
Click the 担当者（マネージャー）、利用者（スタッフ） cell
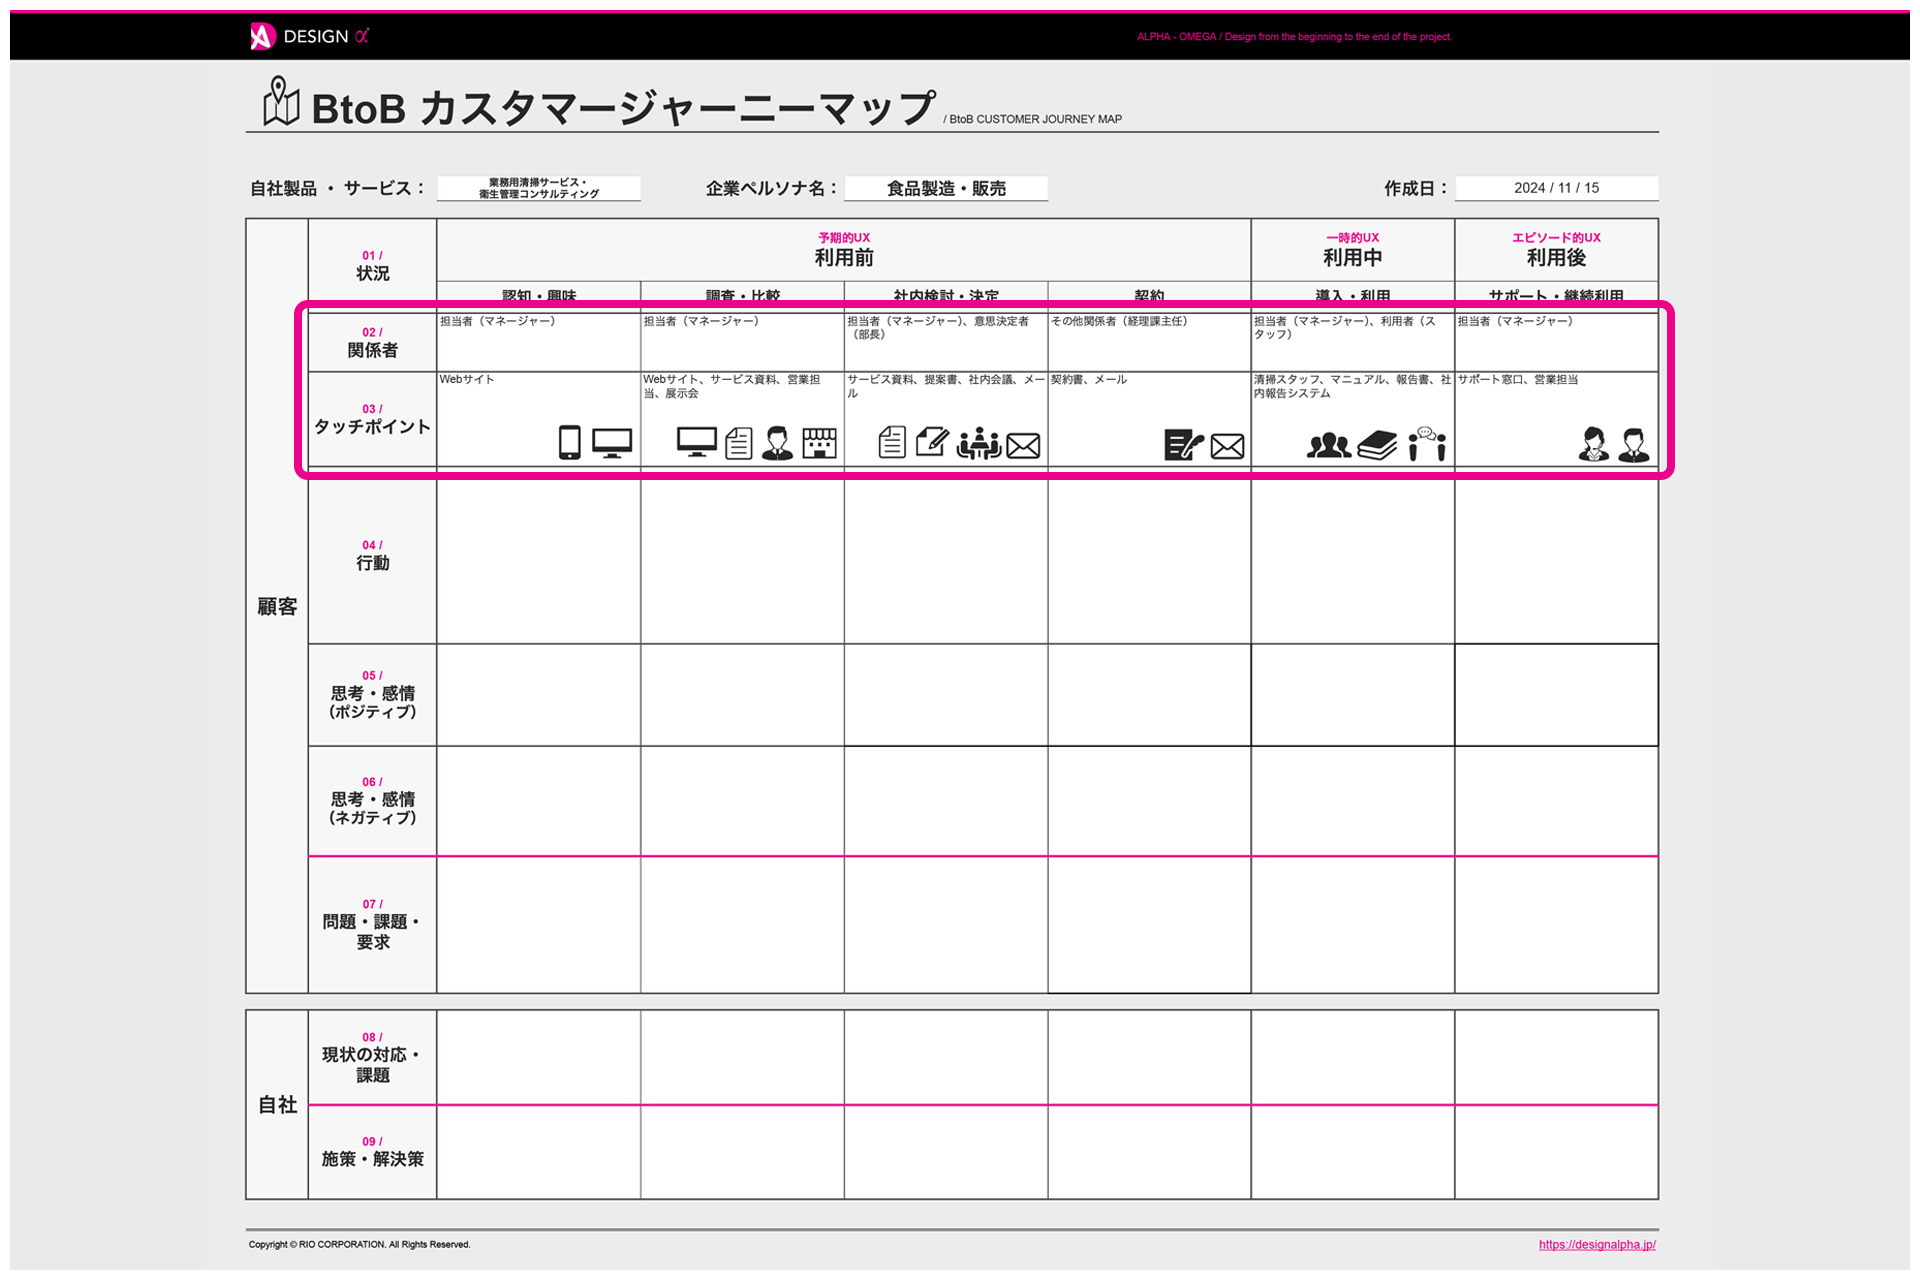point(1353,343)
